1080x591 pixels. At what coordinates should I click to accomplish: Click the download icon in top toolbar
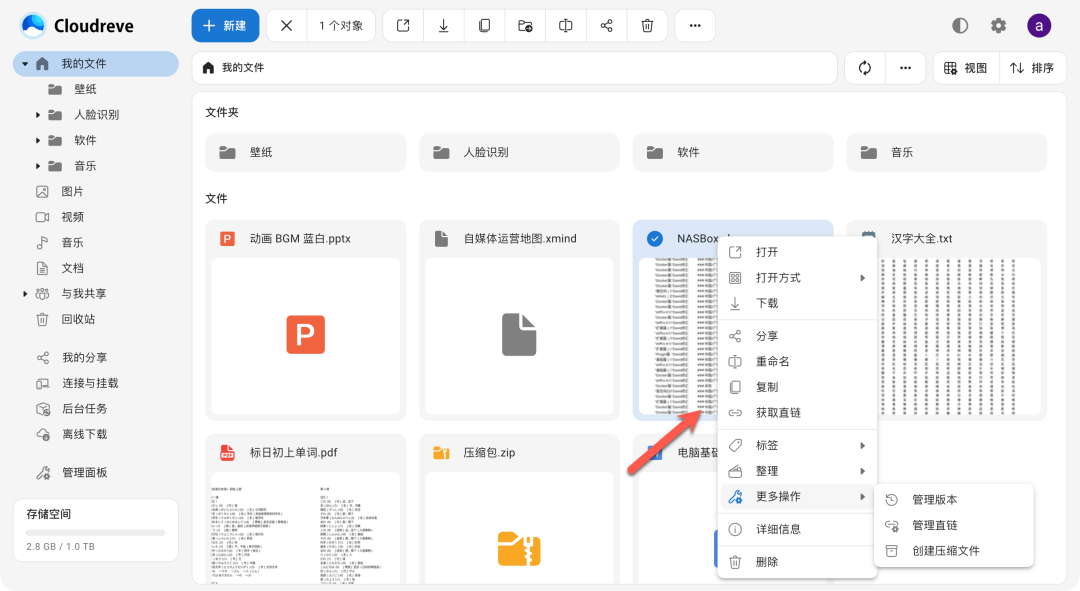[x=444, y=26]
